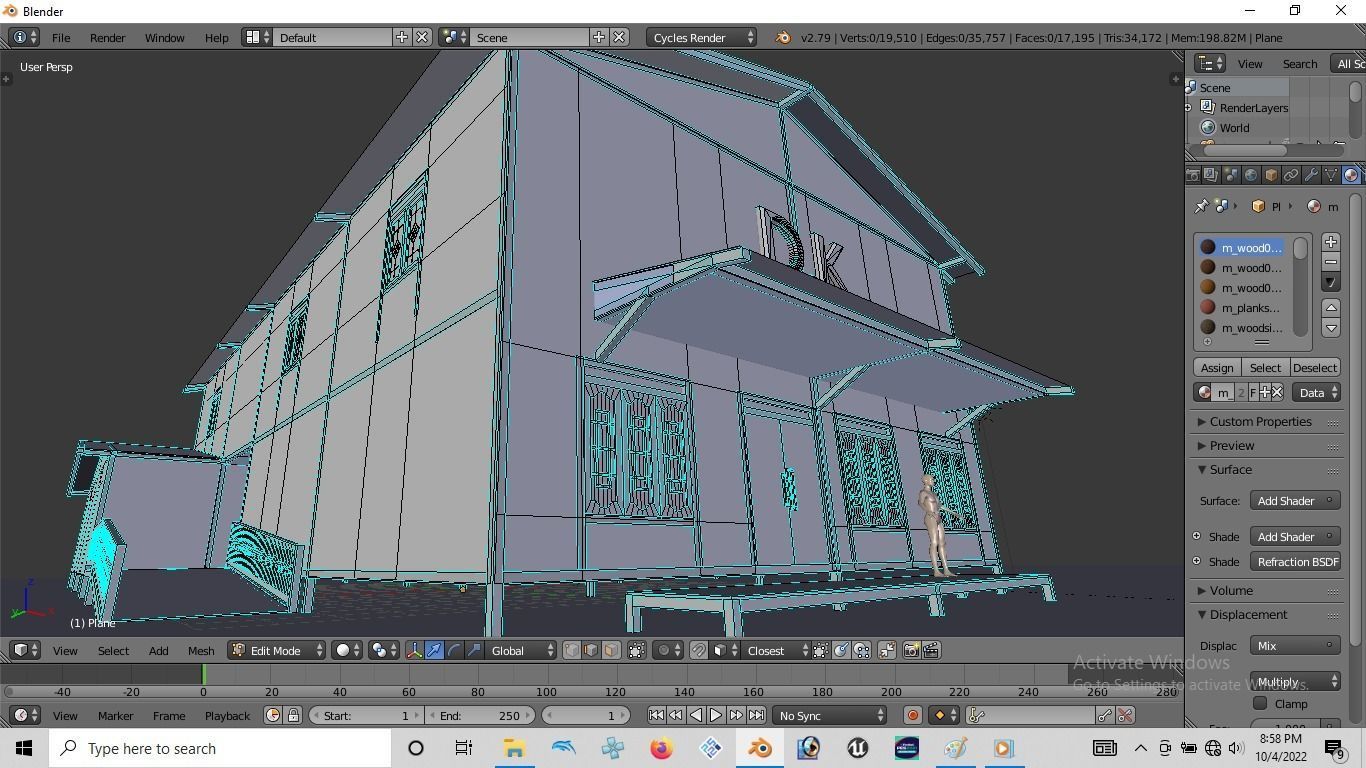Insert keyframes using key icon
1366x768 pixels.
point(1105,716)
